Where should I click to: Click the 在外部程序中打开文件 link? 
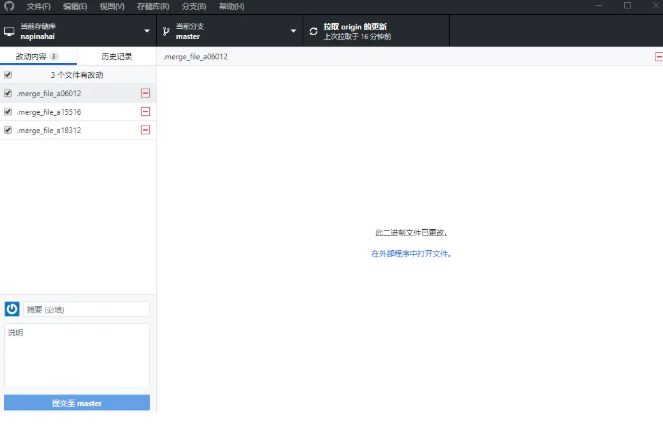[x=411, y=254]
